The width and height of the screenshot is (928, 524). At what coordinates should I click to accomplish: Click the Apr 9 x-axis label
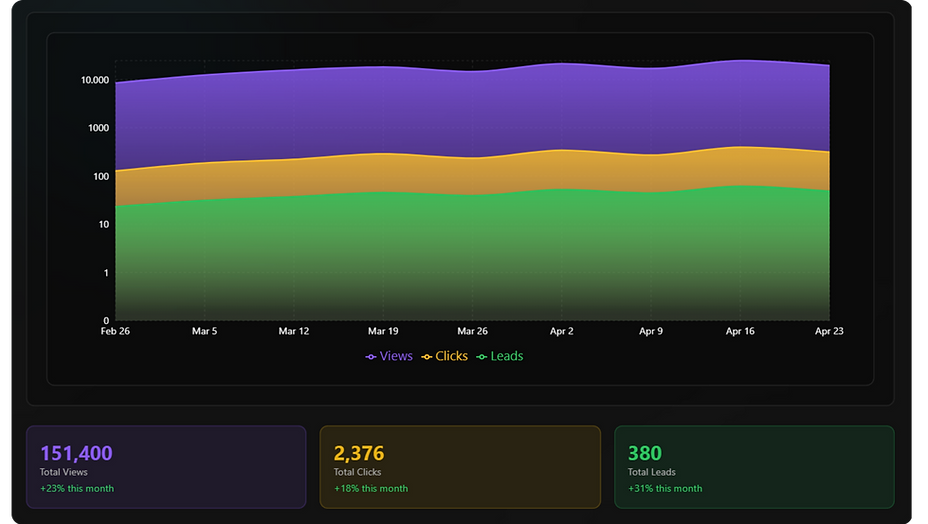point(651,331)
